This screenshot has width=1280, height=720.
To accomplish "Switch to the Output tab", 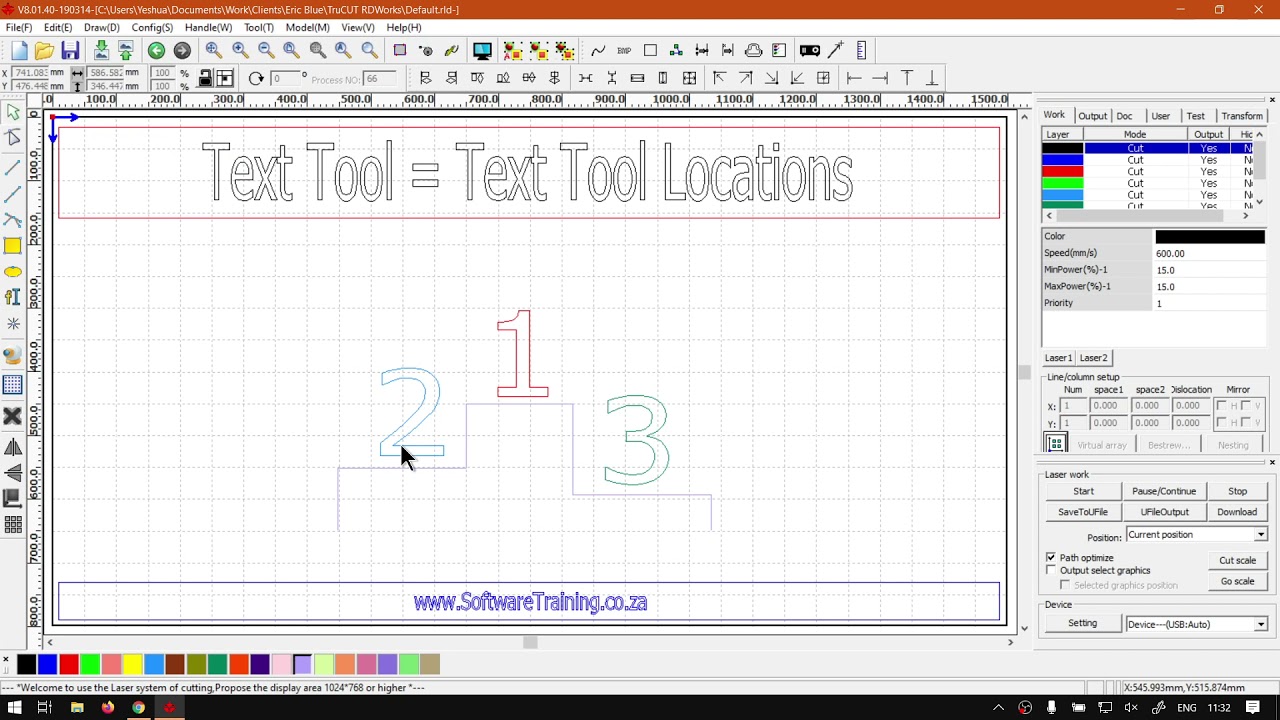I will (x=1092, y=116).
